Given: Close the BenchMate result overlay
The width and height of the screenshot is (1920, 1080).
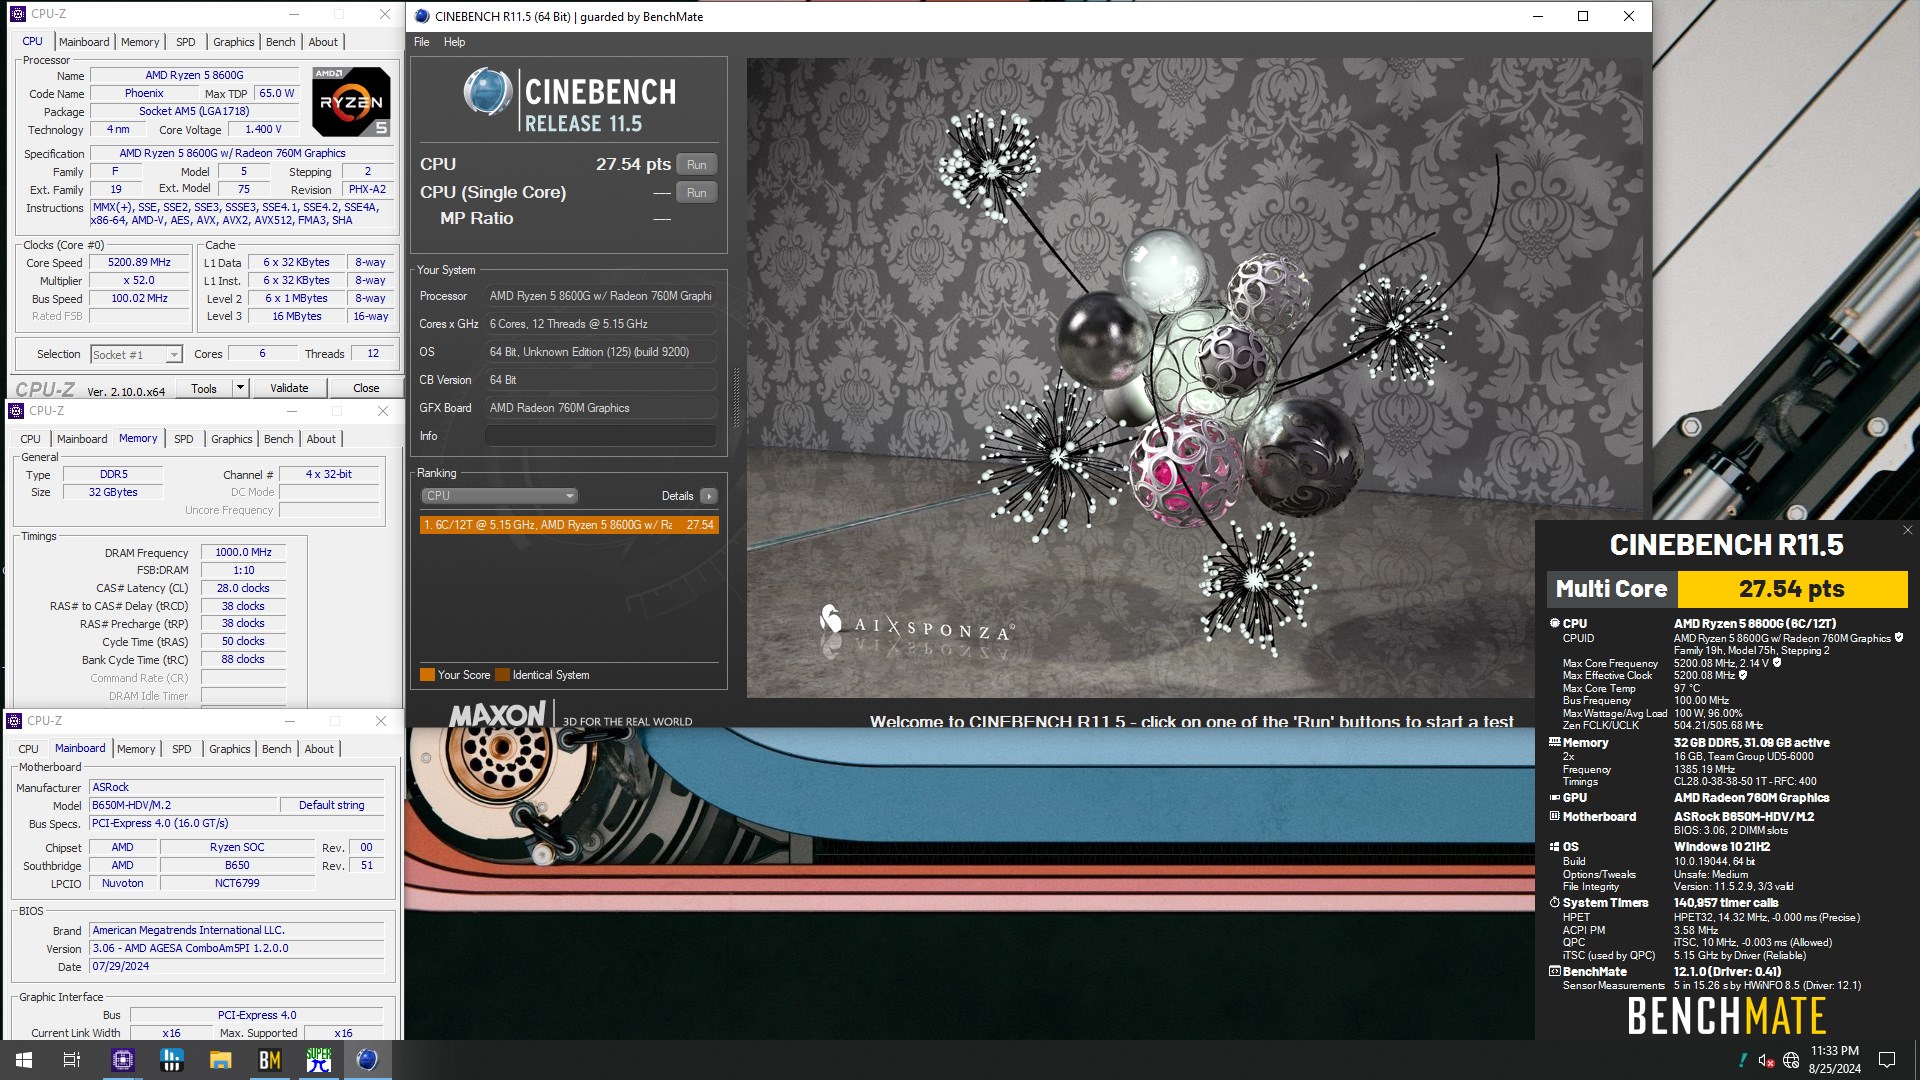Looking at the screenshot, I should [x=1907, y=530].
